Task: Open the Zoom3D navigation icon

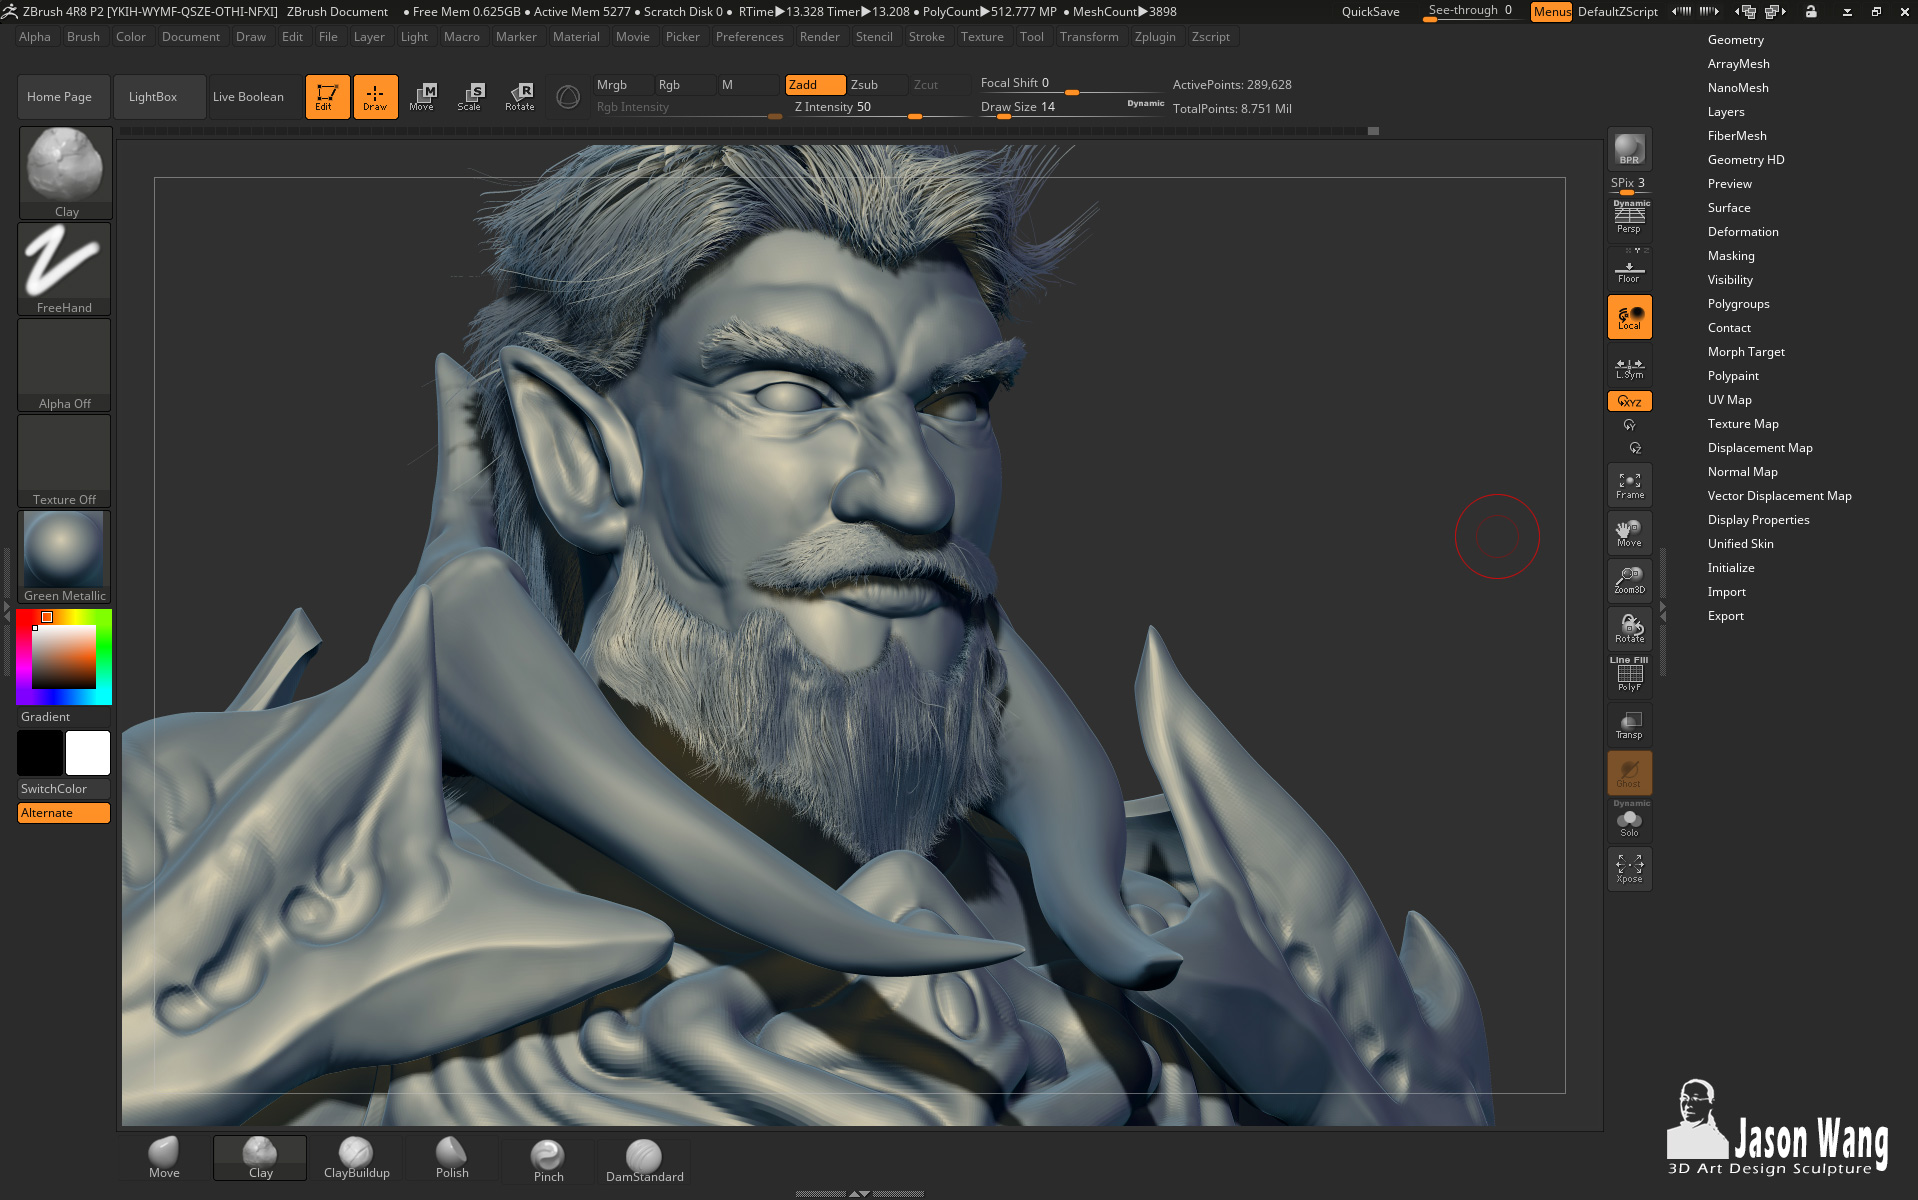Action: pos(1629,581)
